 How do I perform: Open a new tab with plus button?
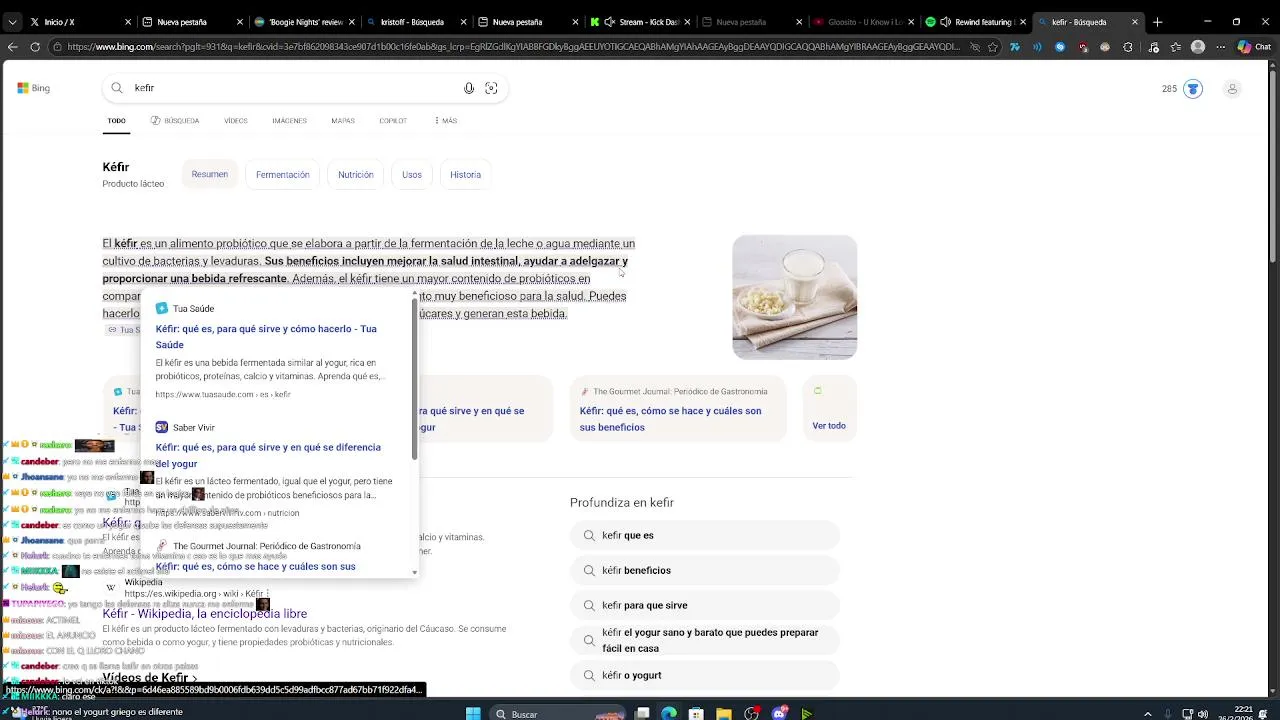point(1157,22)
